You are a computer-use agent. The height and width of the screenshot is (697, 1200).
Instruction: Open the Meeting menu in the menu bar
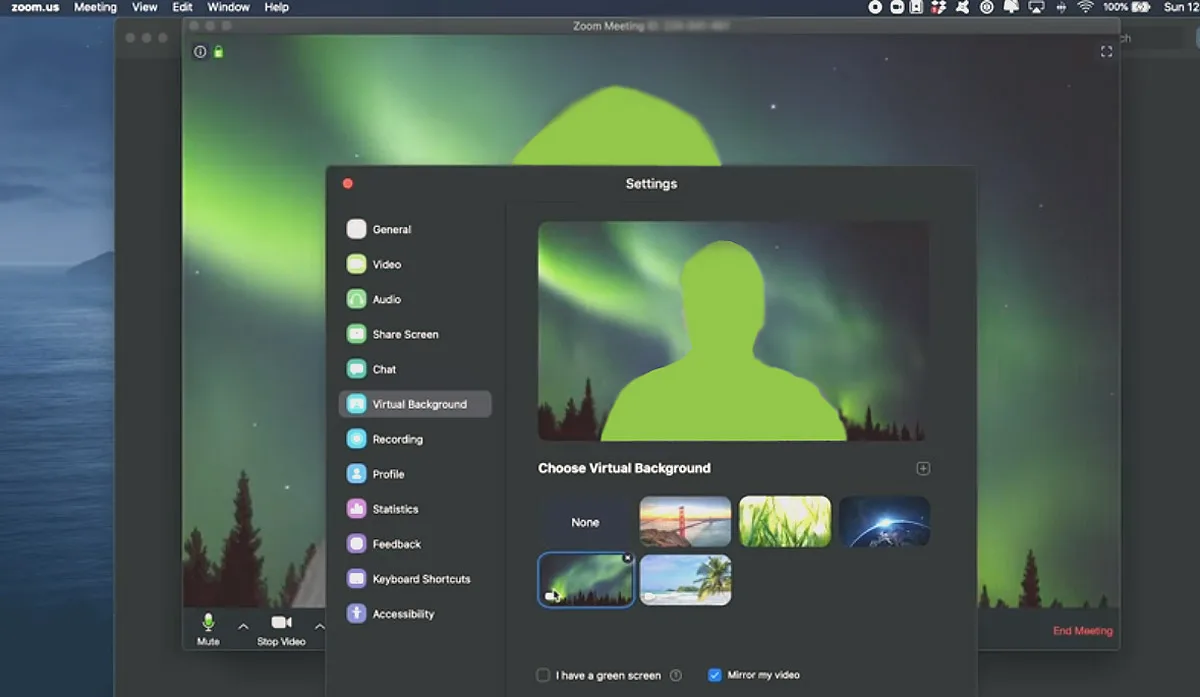pos(95,7)
